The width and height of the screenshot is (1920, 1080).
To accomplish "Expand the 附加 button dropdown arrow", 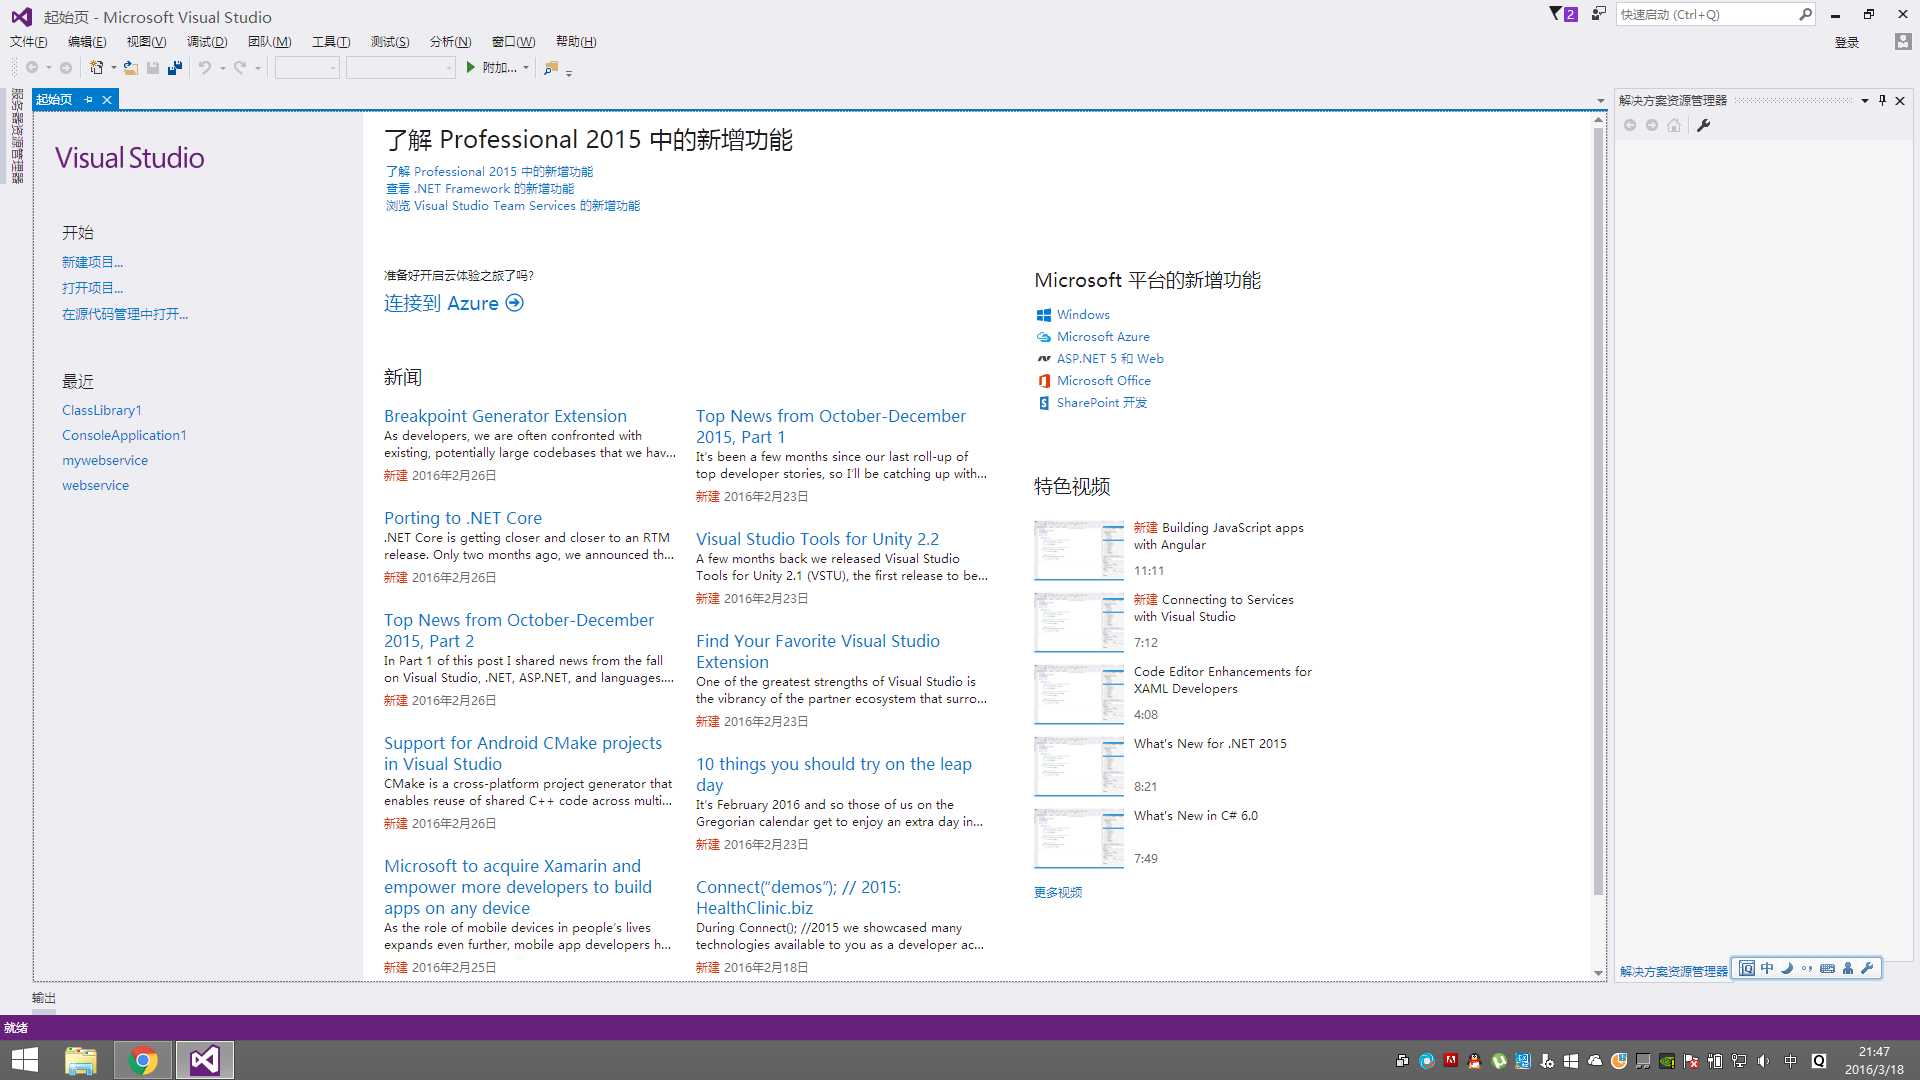I will tap(526, 68).
